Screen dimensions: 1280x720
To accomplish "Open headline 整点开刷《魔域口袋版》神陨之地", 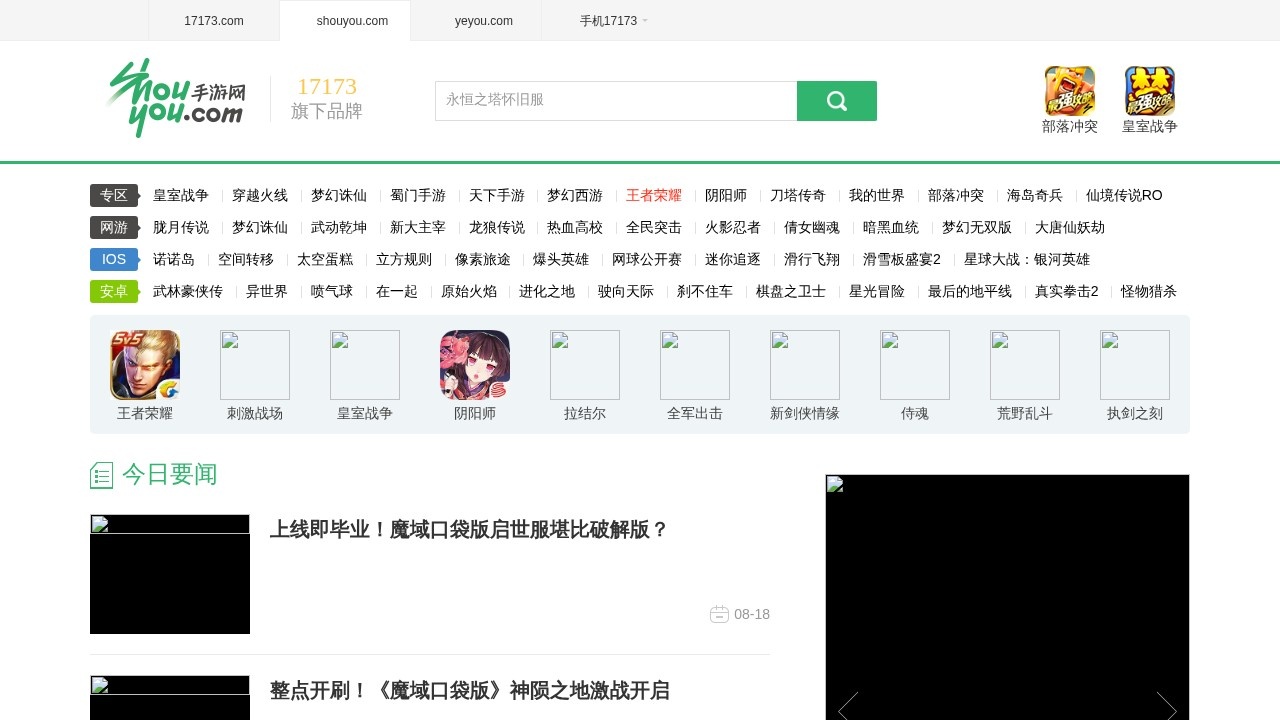I will point(469,691).
